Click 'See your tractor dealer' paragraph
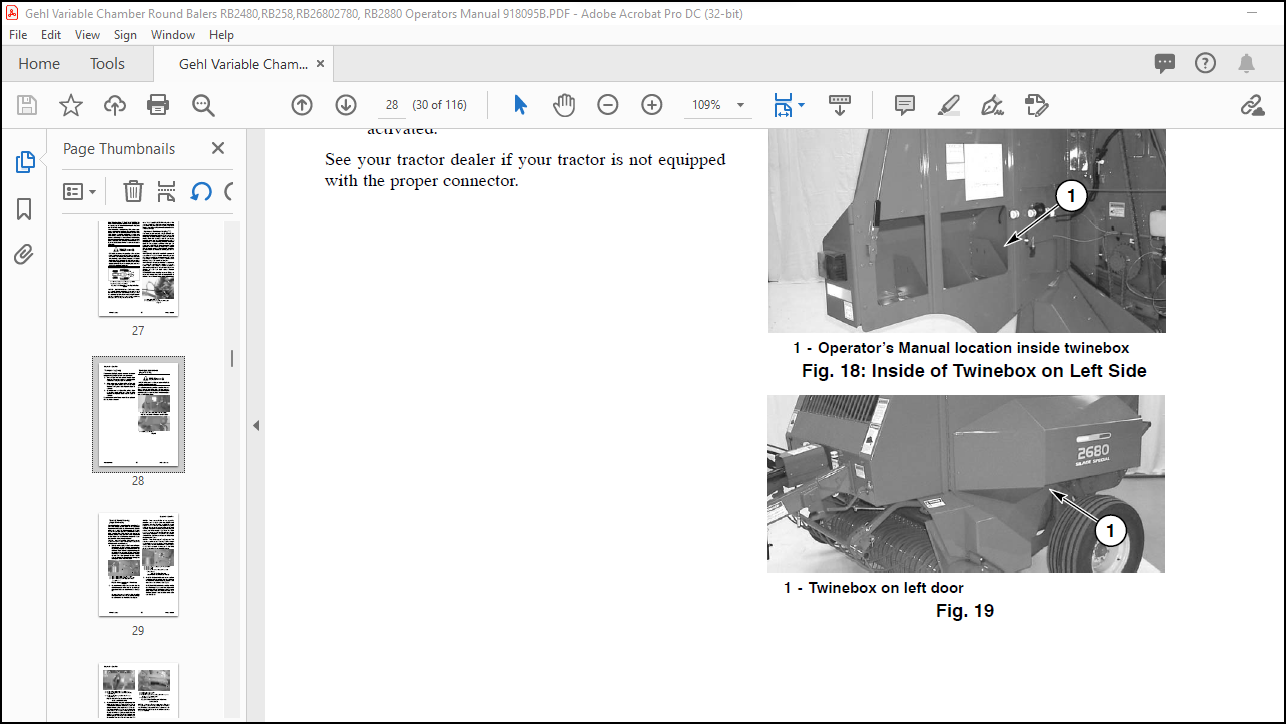Screen dimensions: 1286x724 coord(525,170)
